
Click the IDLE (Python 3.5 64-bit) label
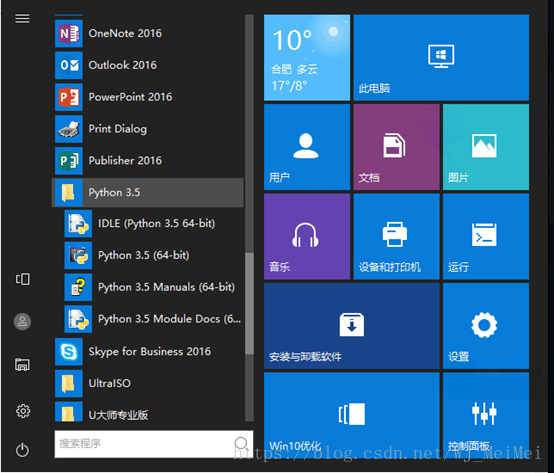pyautogui.click(x=157, y=224)
